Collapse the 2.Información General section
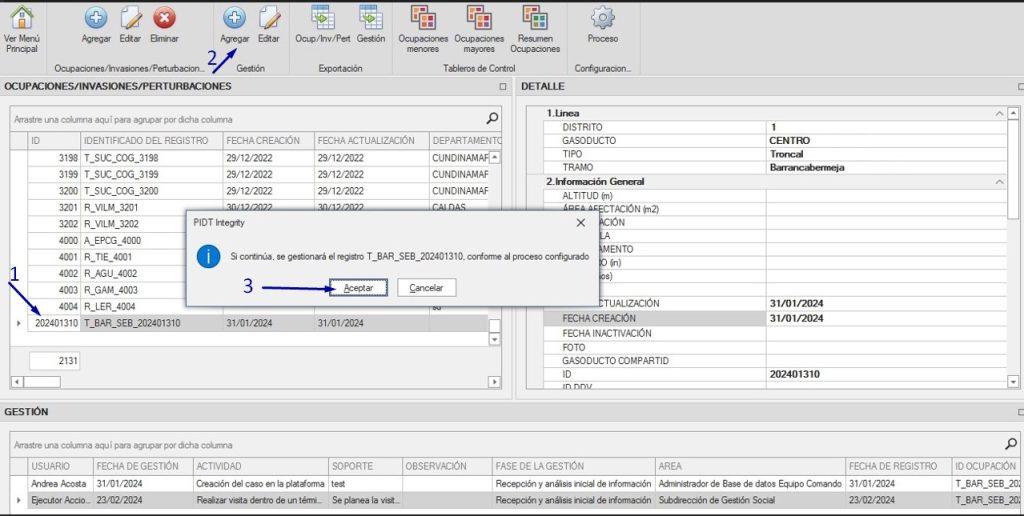Screen dimensions: 1024x516 [1000, 182]
